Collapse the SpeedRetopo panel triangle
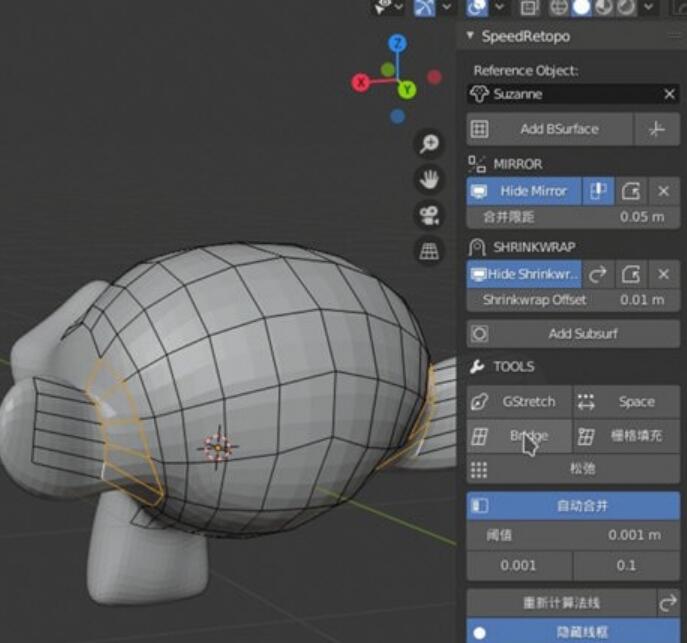The image size is (687, 643). pos(470,35)
